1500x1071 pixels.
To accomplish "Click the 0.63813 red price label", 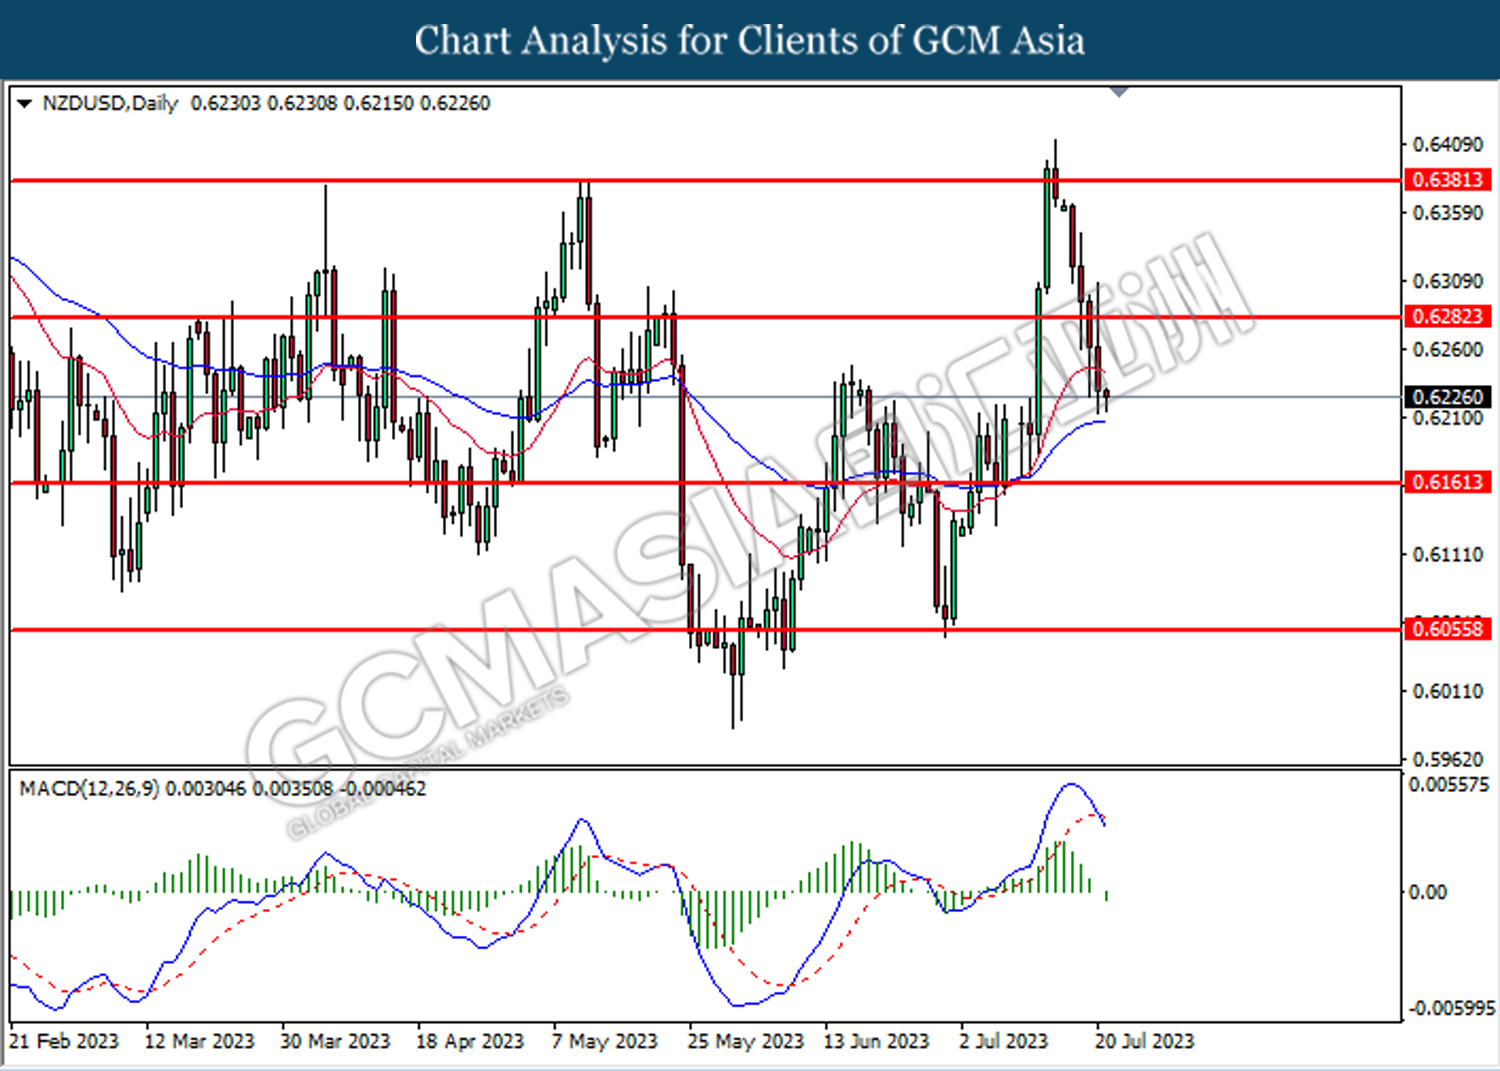I will 1447,180.
